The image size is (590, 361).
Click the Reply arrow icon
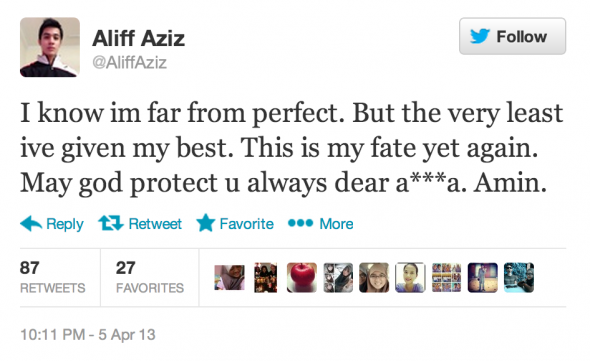coord(31,224)
